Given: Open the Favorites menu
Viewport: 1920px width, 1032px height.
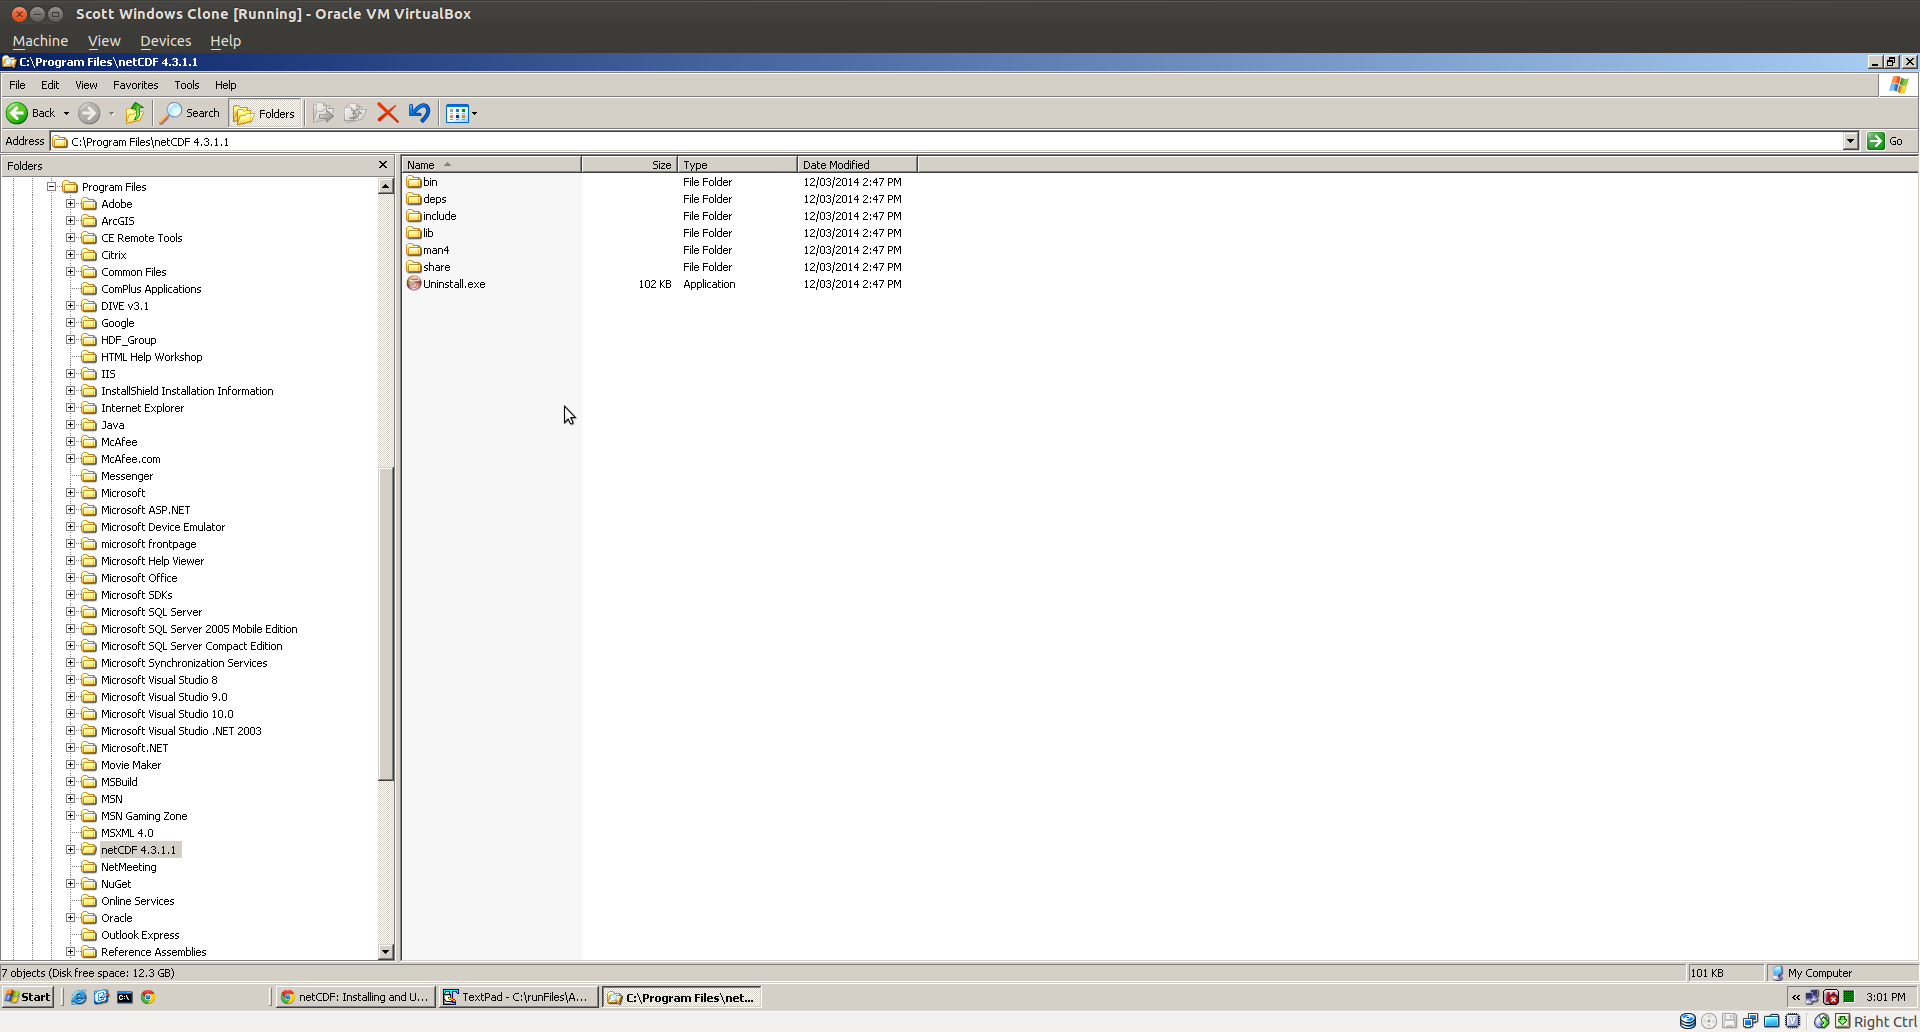Looking at the screenshot, I should (135, 85).
